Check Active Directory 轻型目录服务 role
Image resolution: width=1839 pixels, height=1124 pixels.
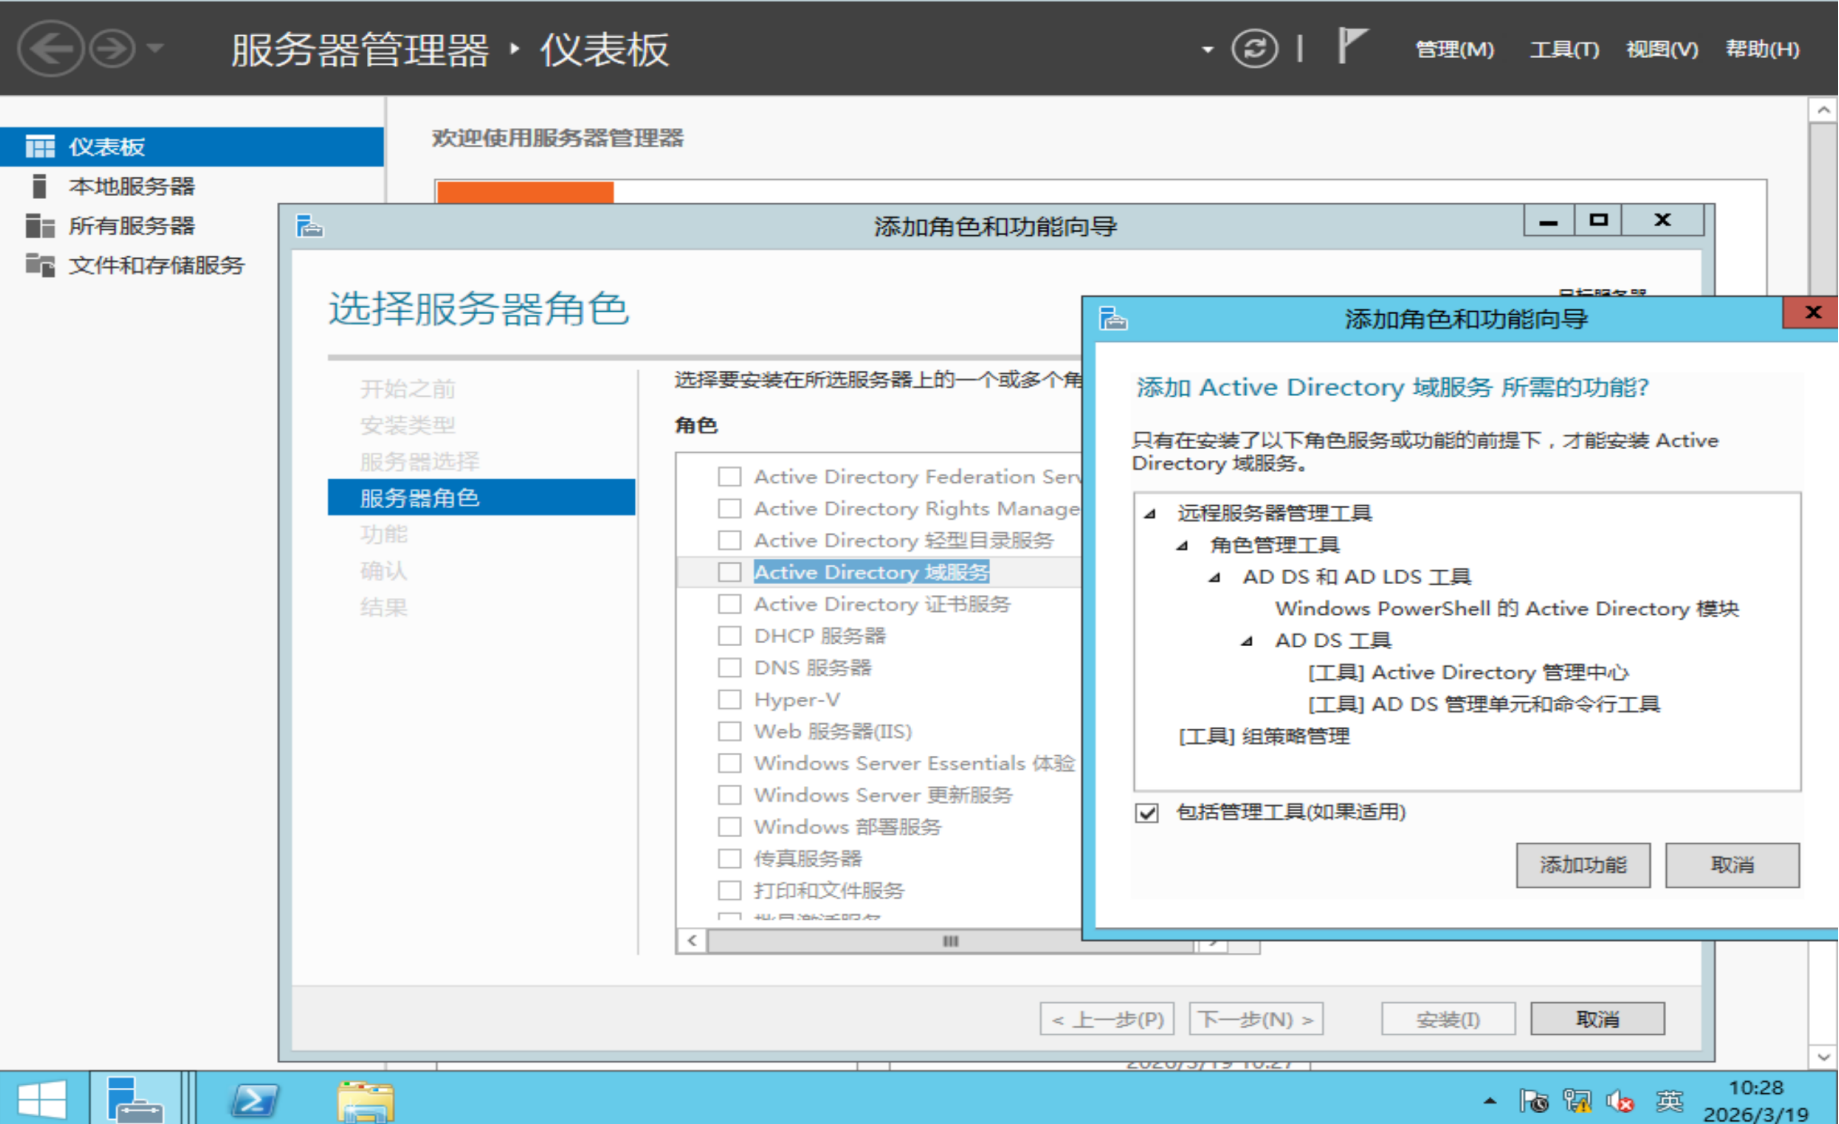pos(730,541)
